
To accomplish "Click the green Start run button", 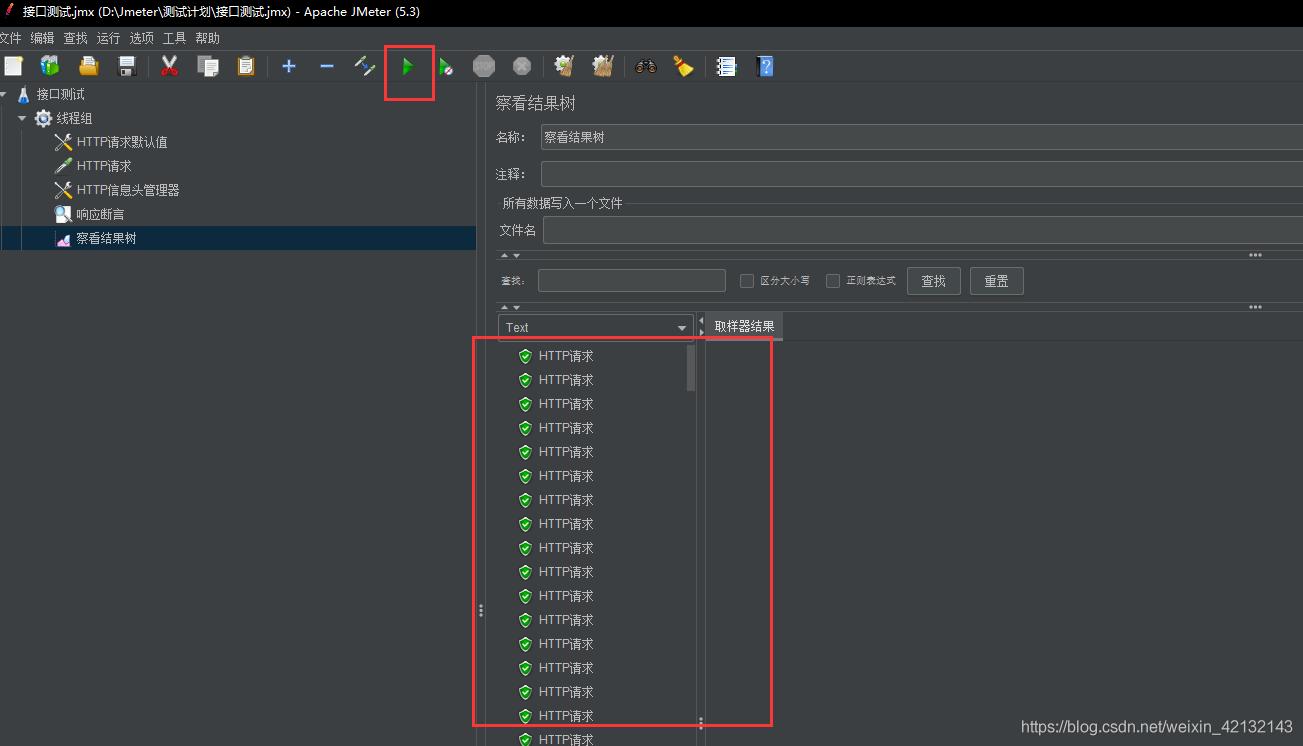I will [408, 67].
